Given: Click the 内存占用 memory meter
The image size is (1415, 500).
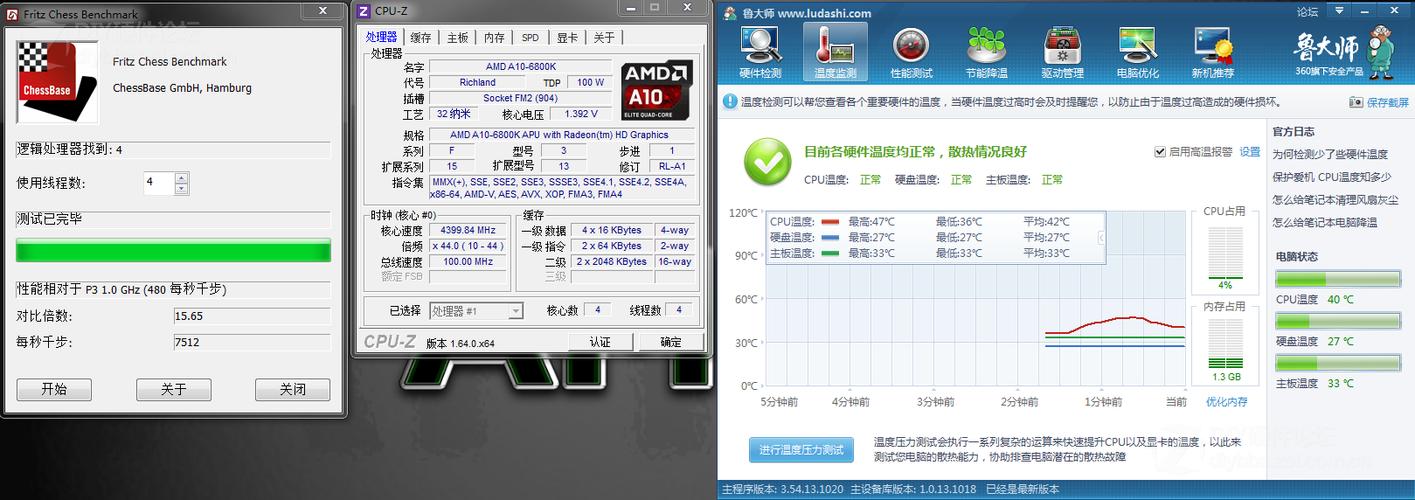Looking at the screenshot, I should coord(1225,344).
